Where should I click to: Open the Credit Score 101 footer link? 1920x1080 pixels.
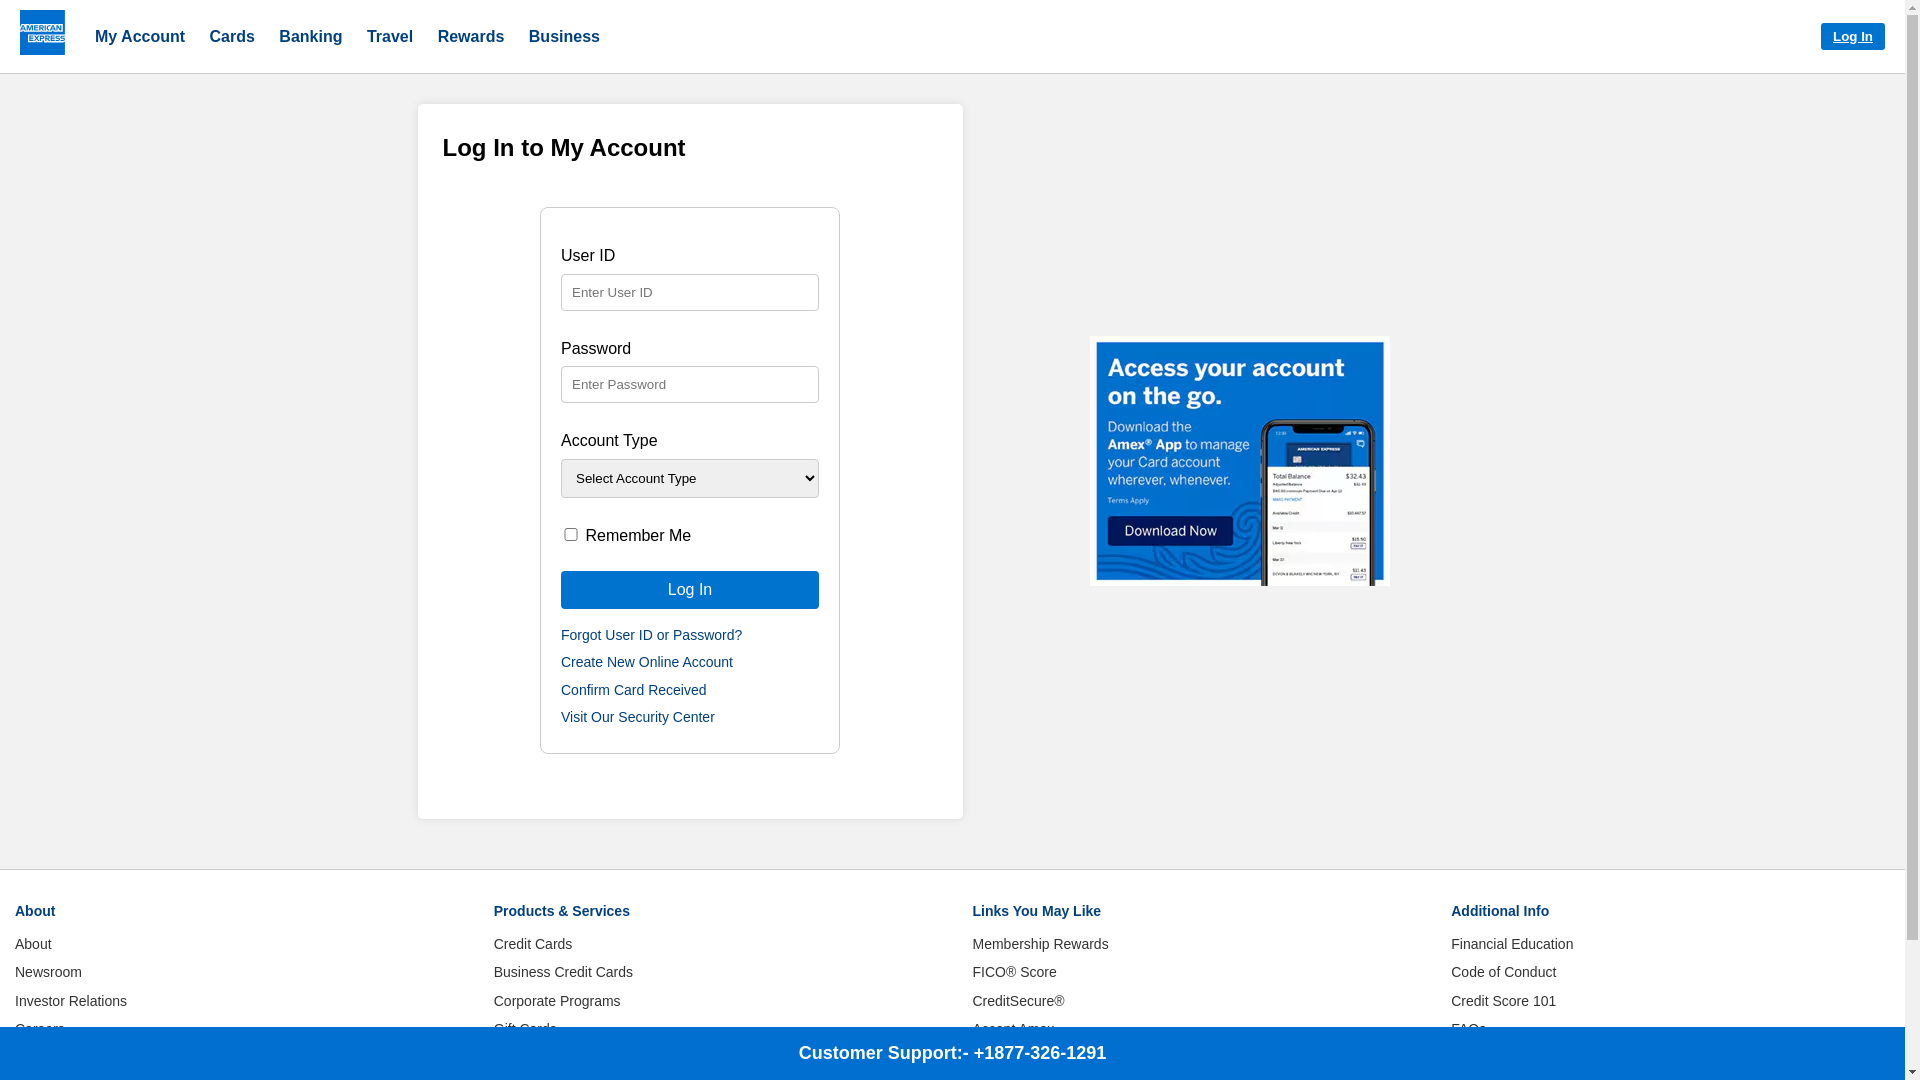pos(1503,1001)
